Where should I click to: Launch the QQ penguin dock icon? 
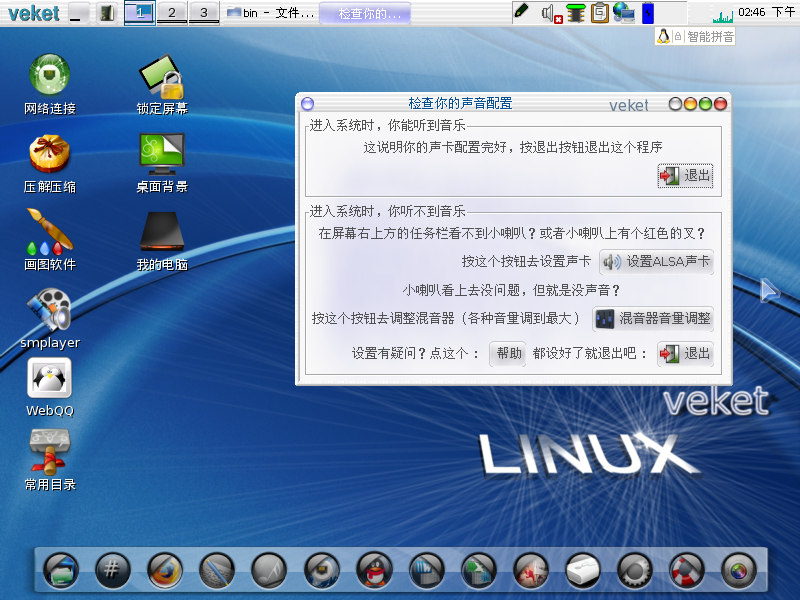click(374, 570)
